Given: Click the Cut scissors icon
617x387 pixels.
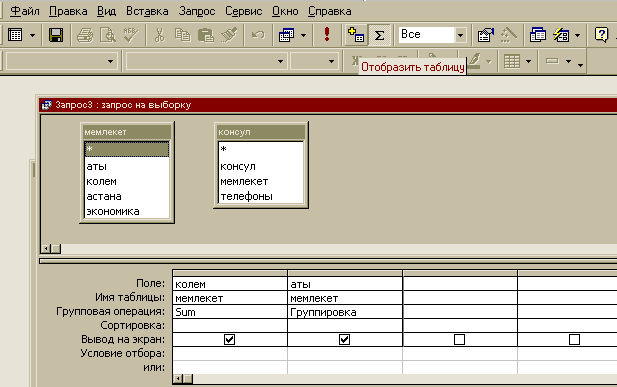Looking at the screenshot, I should coord(159,35).
